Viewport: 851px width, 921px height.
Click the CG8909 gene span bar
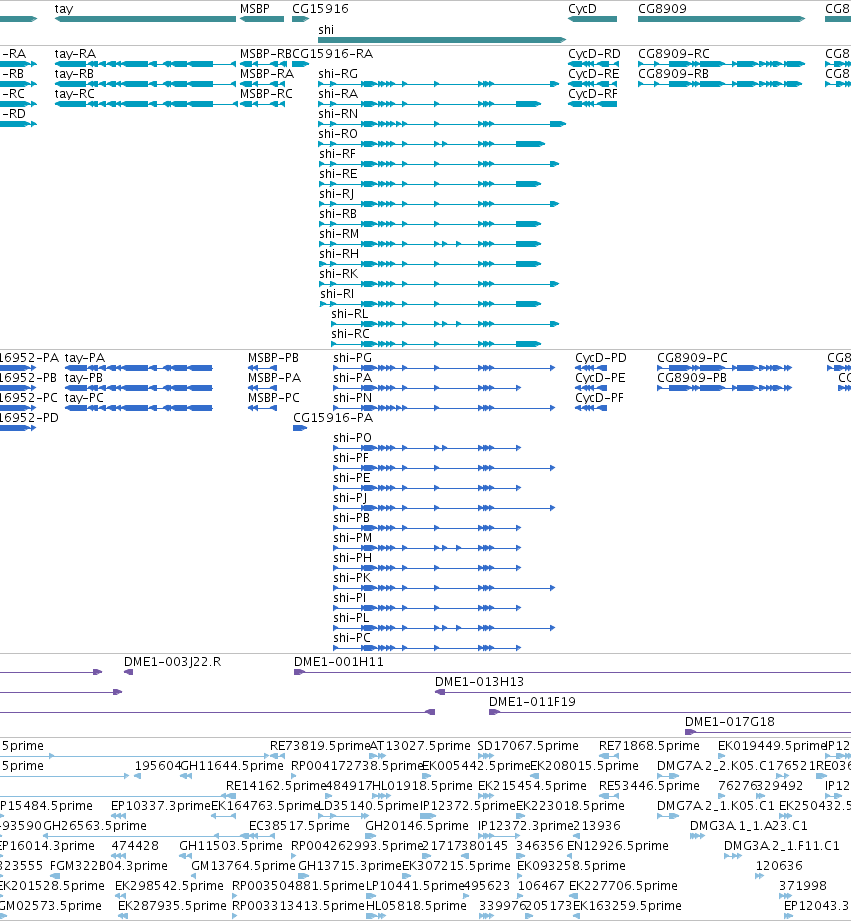point(721,19)
